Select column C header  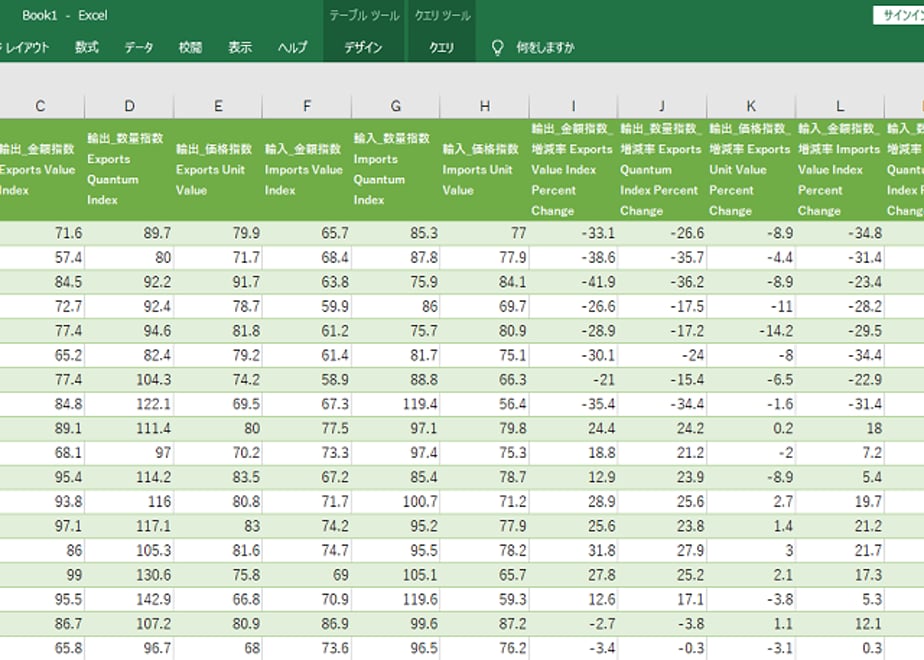tap(40, 106)
